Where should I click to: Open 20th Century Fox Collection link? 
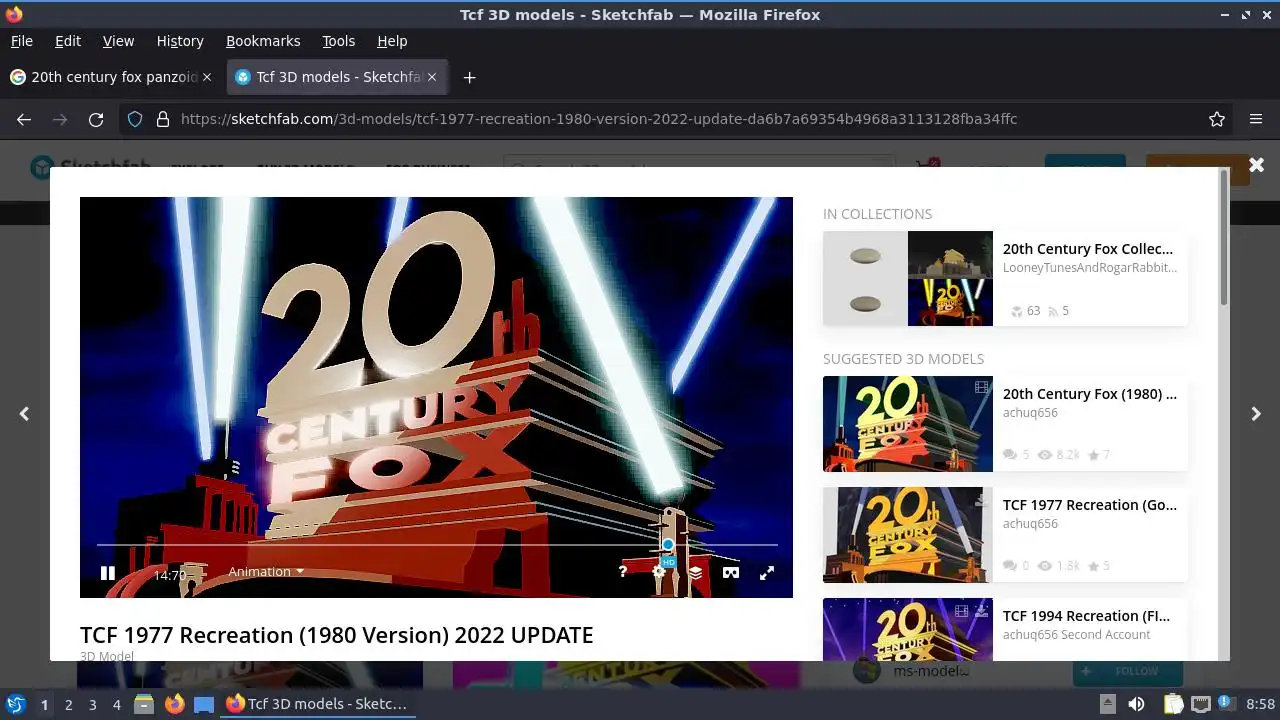[1088, 249]
